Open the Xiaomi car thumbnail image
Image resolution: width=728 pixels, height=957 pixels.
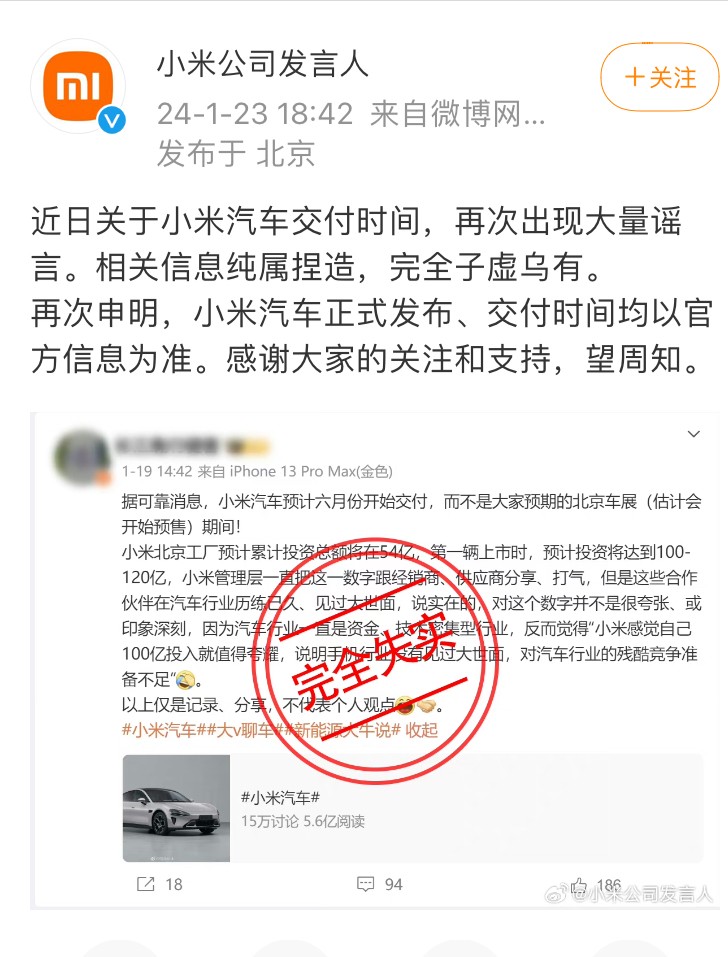pyautogui.click(x=176, y=808)
